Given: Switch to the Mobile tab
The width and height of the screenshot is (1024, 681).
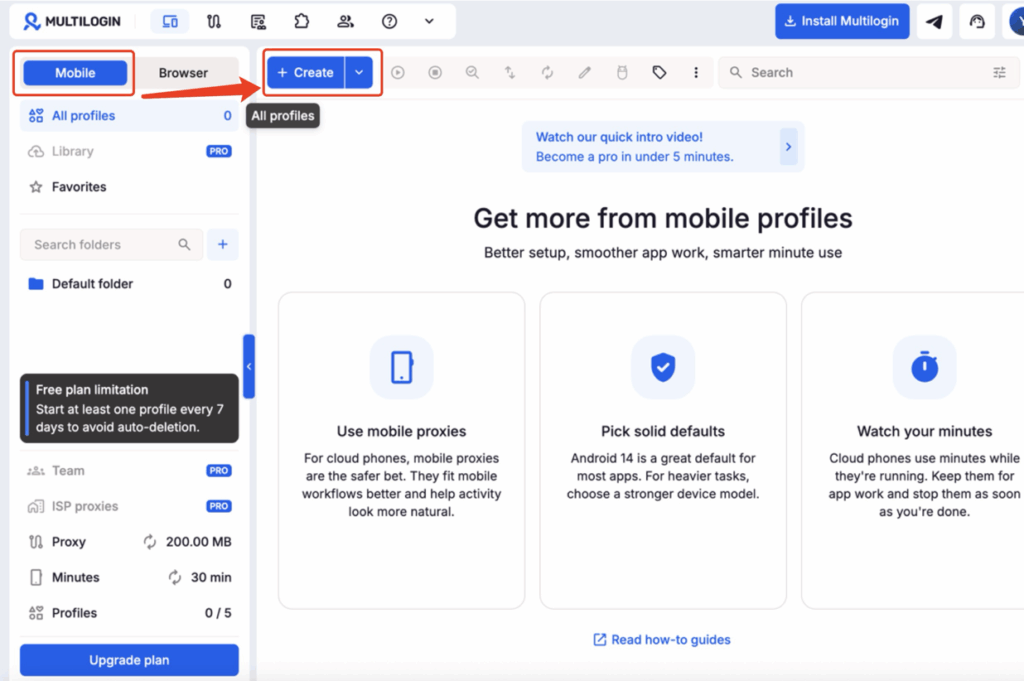Looking at the screenshot, I should (75, 72).
